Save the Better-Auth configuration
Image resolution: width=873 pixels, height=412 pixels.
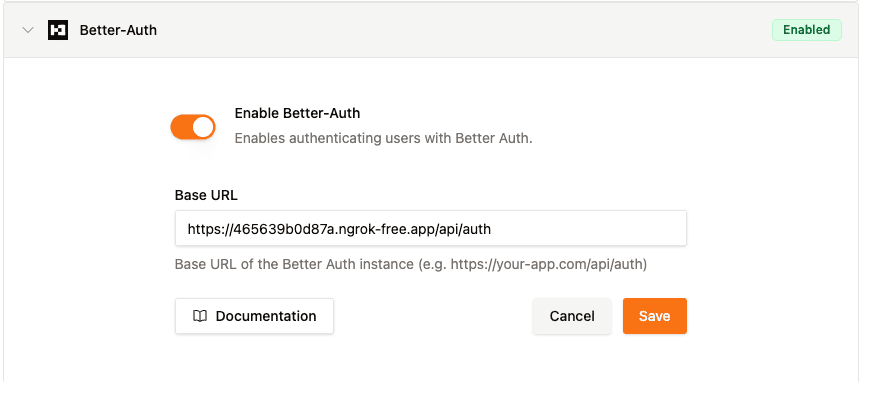654,316
